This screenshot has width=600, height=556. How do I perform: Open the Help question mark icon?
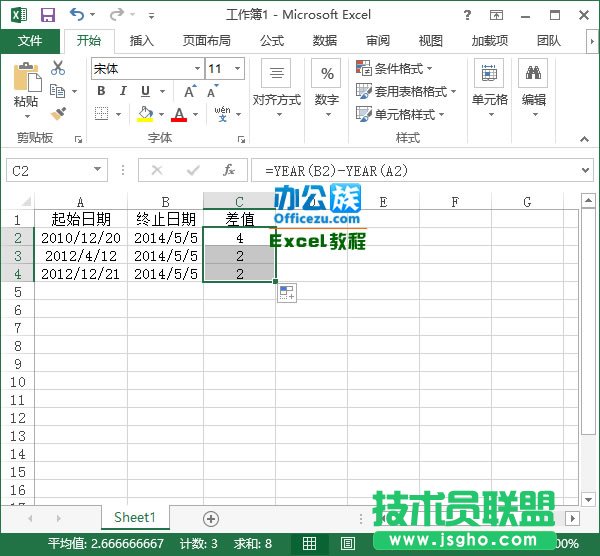tap(467, 15)
